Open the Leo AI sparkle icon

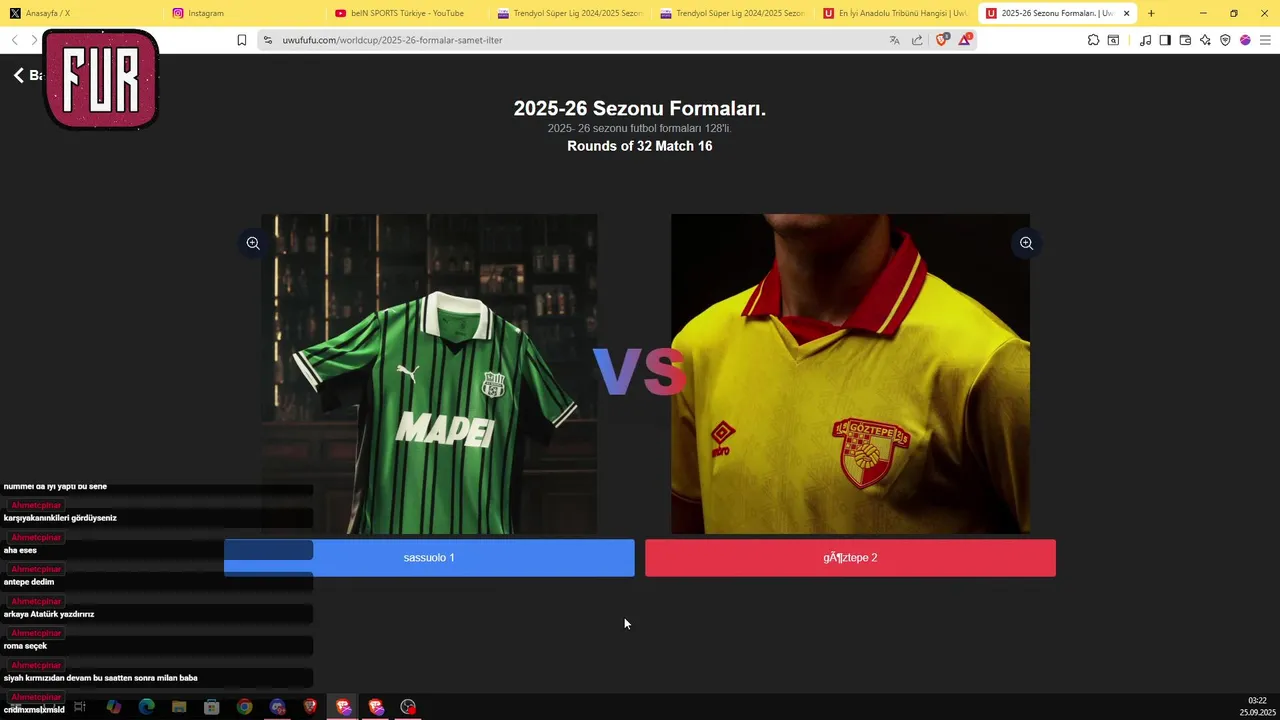click(1205, 40)
